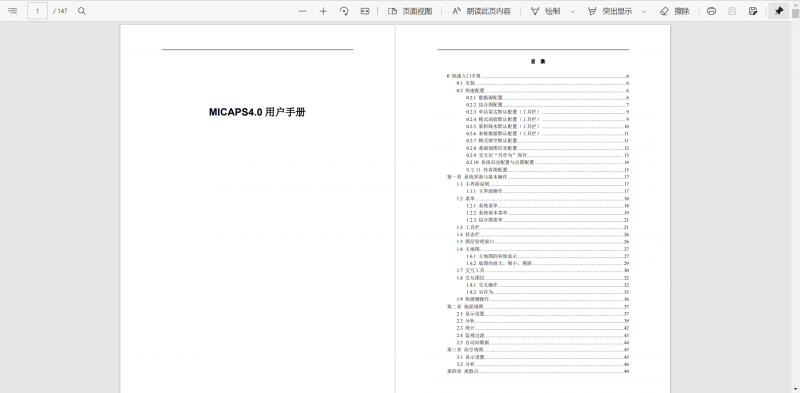Rotate the page with the rotate icon
Screen dimensions: 800x393
pyautogui.click(x=344, y=11)
